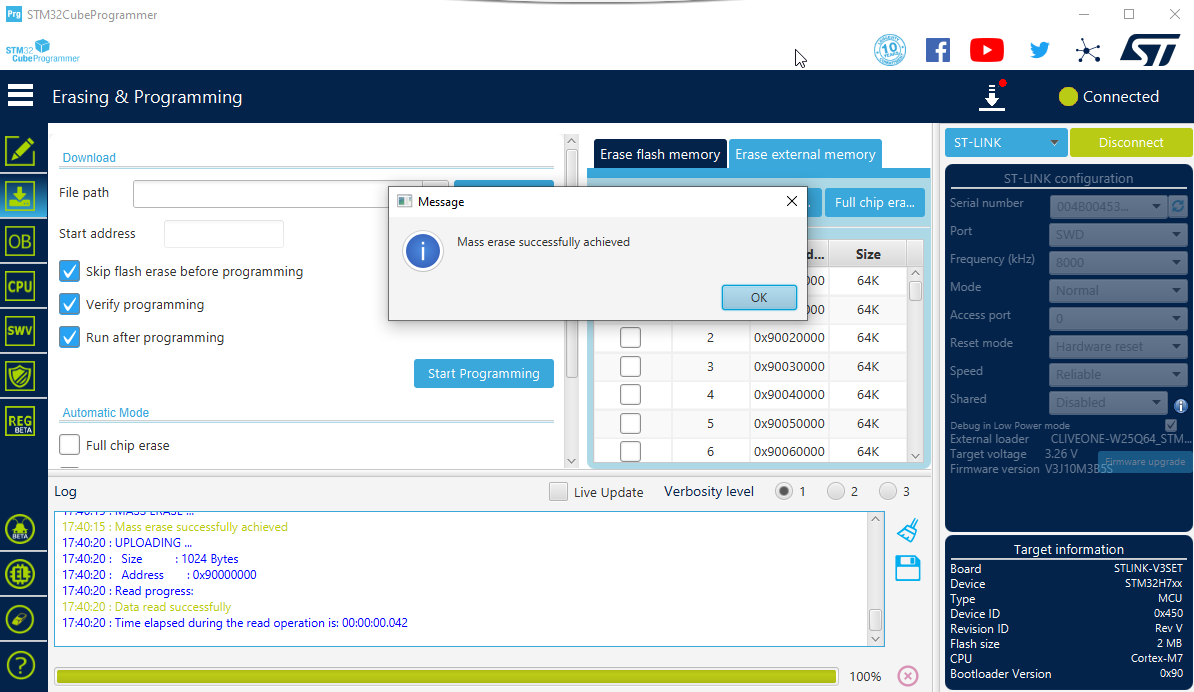Open the CPU core panel
The image size is (1194, 692).
(20, 285)
